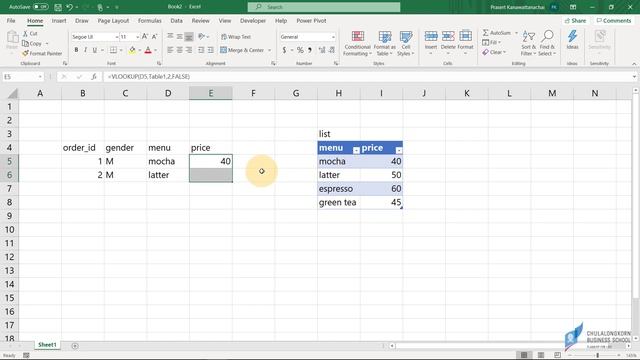Click the Save icon in title bar

click(58, 7)
